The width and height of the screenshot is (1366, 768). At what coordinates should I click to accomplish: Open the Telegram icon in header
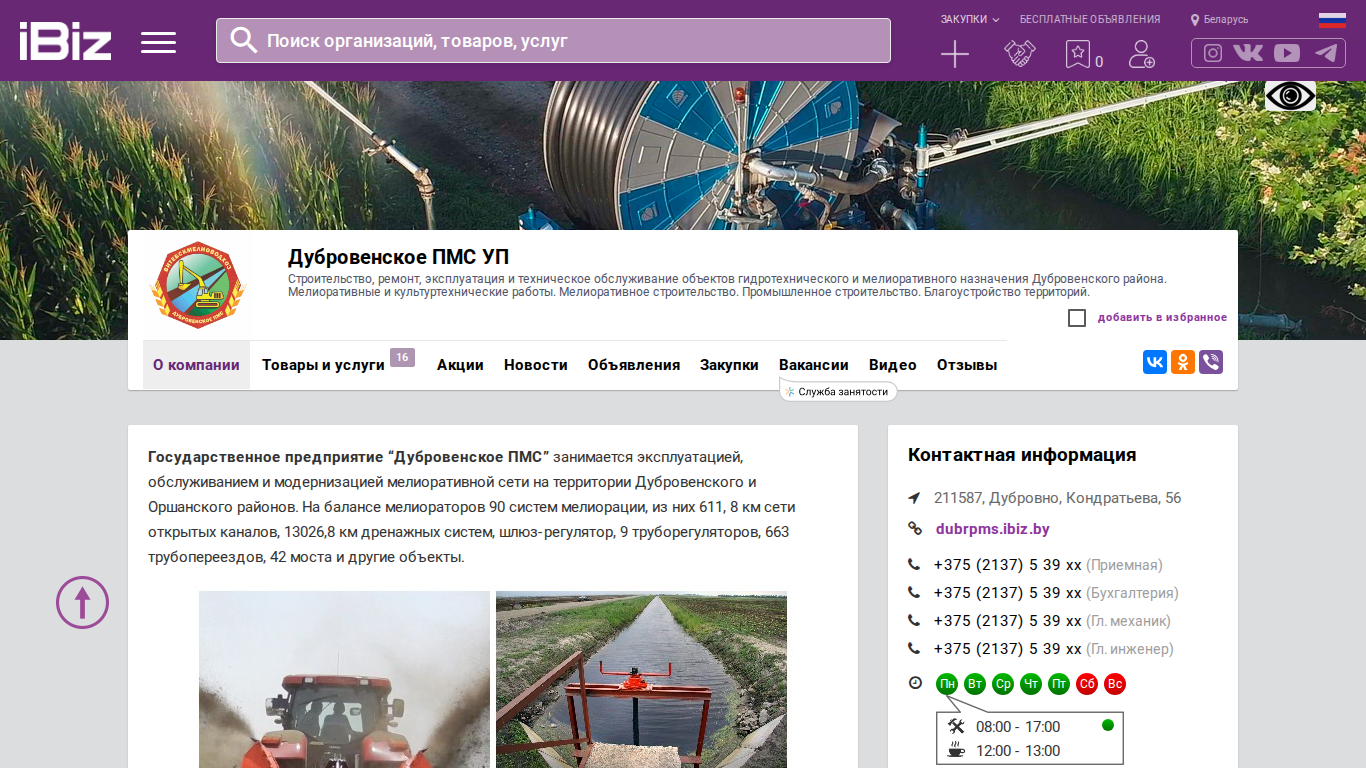pos(1327,53)
